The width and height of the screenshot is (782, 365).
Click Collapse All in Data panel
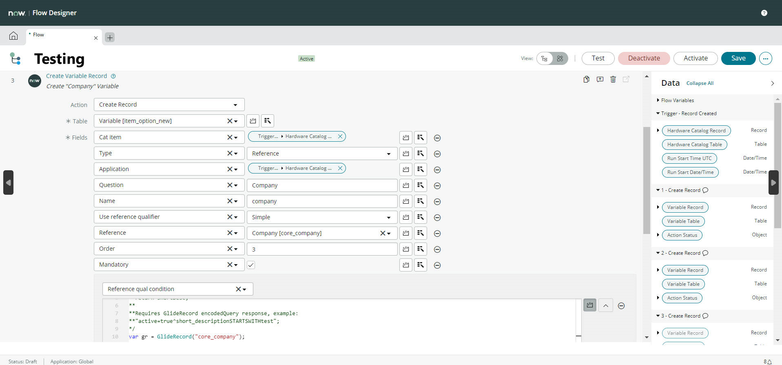pyautogui.click(x=700, y=83)
